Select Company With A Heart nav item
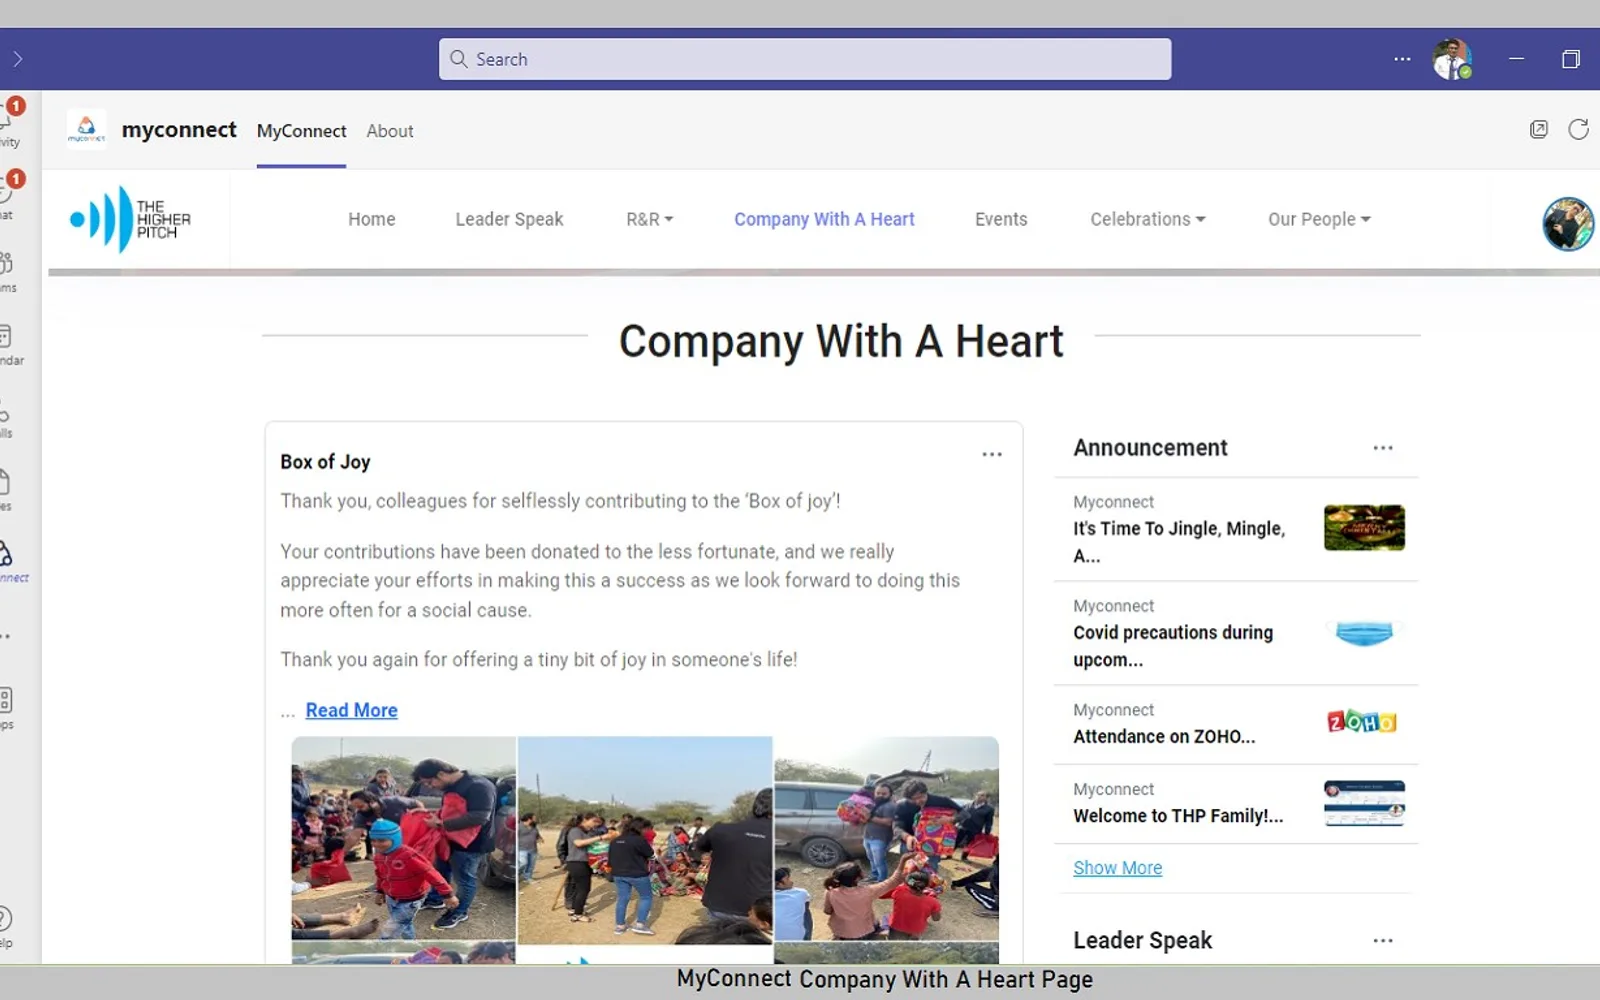1600x1000 pixels. point(824,219)
